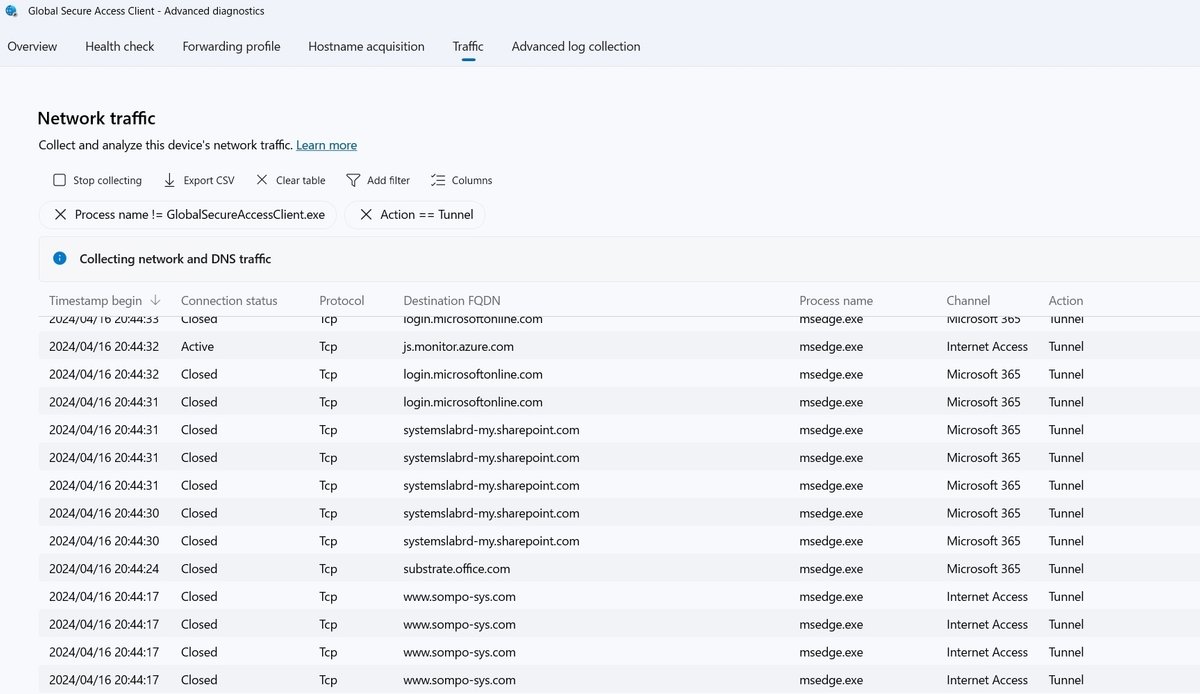The height and width of the screenshot is (694, 1200).
Task: Click the Add filter funnel icon
Action: click(x=353, y=180)
